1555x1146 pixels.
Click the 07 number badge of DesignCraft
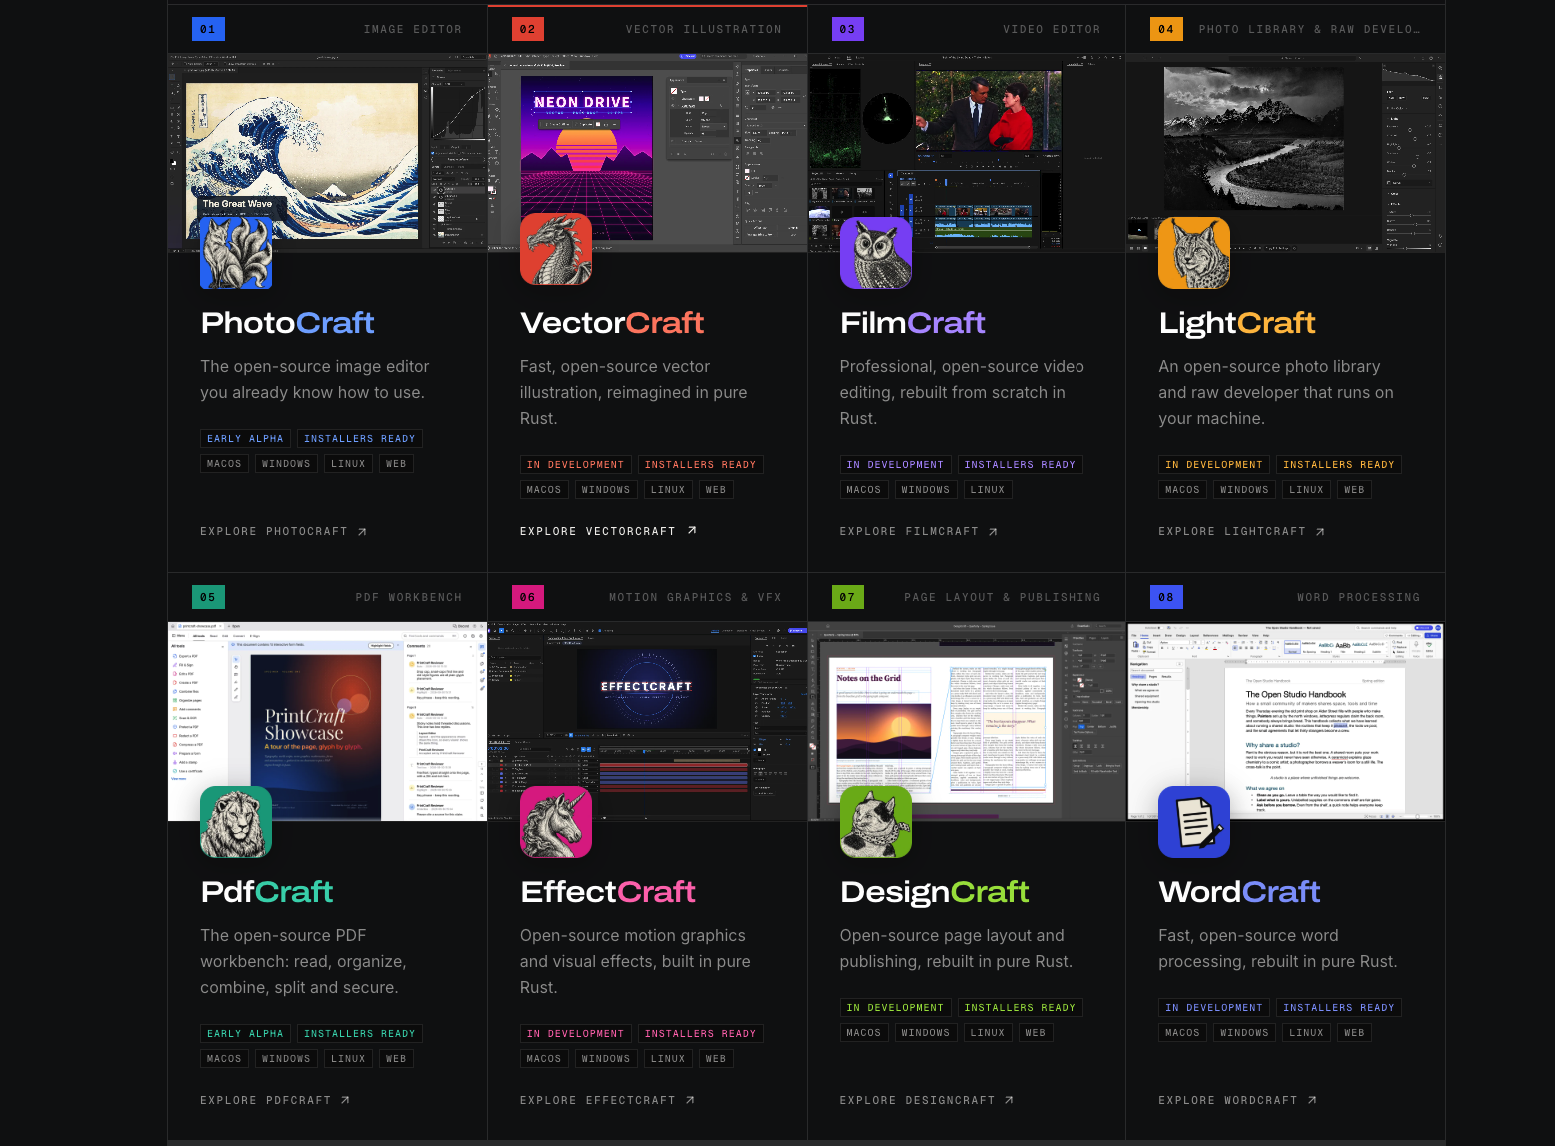point(848,597)
